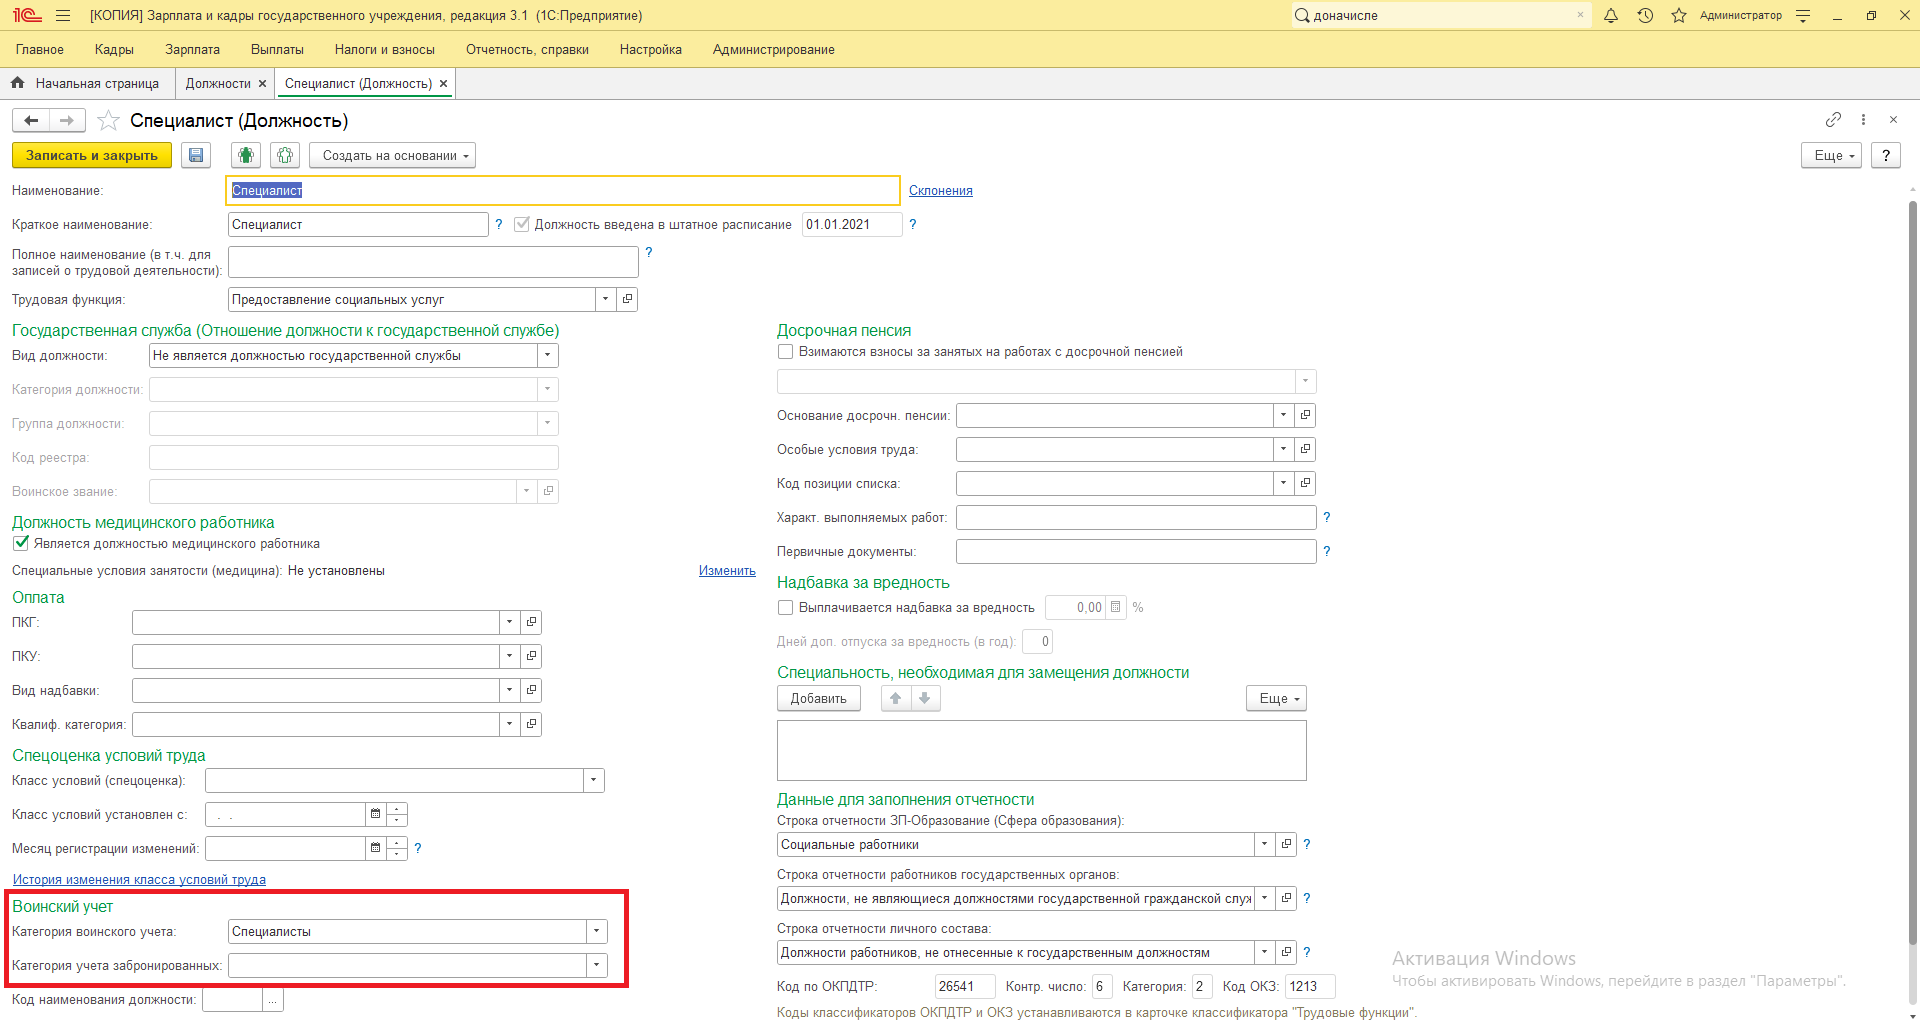
Task: Switch to Должности tab
Action: pos(218,83)
